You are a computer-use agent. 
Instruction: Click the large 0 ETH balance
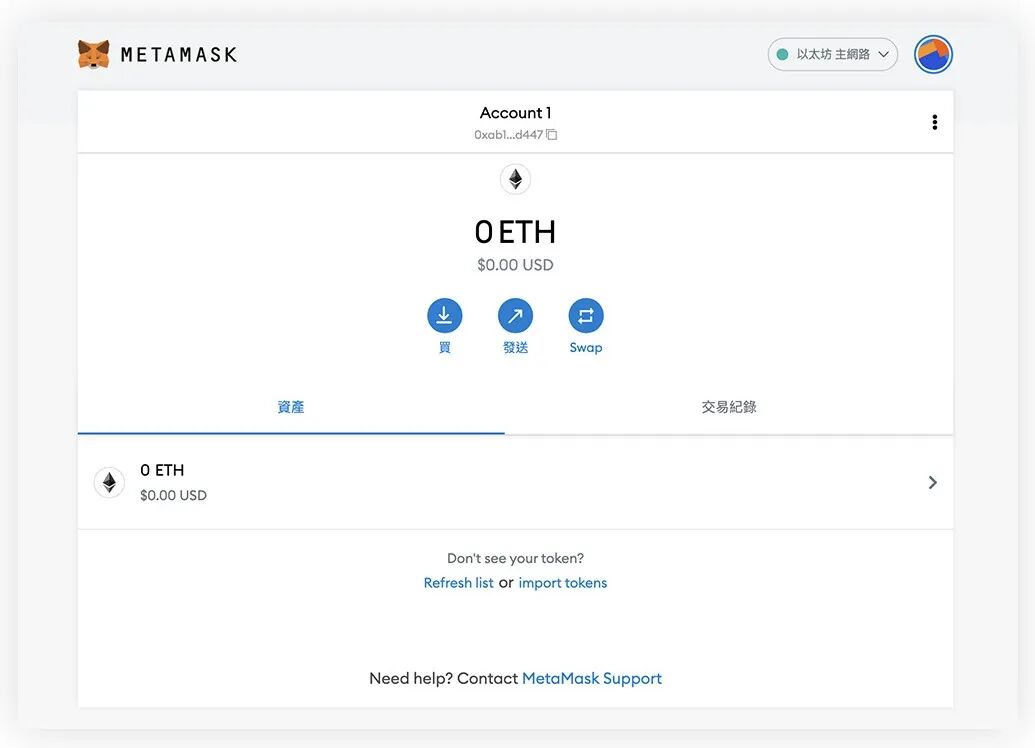(x=515, y=232)
